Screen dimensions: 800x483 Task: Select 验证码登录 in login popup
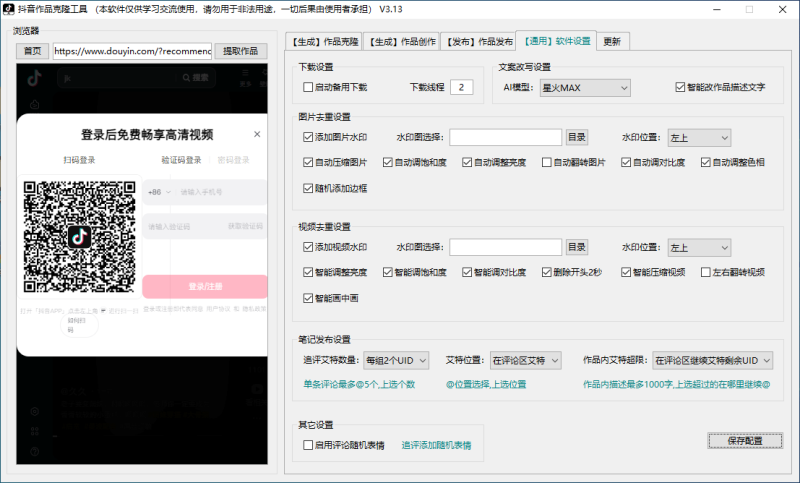[181, 160]
